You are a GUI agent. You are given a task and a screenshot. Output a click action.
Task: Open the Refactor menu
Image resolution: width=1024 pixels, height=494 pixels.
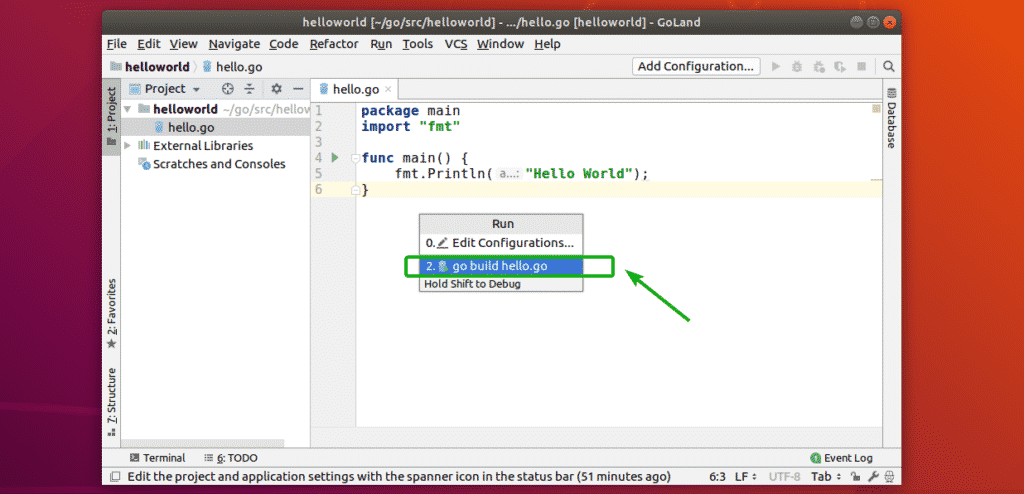tap(334, 44)
